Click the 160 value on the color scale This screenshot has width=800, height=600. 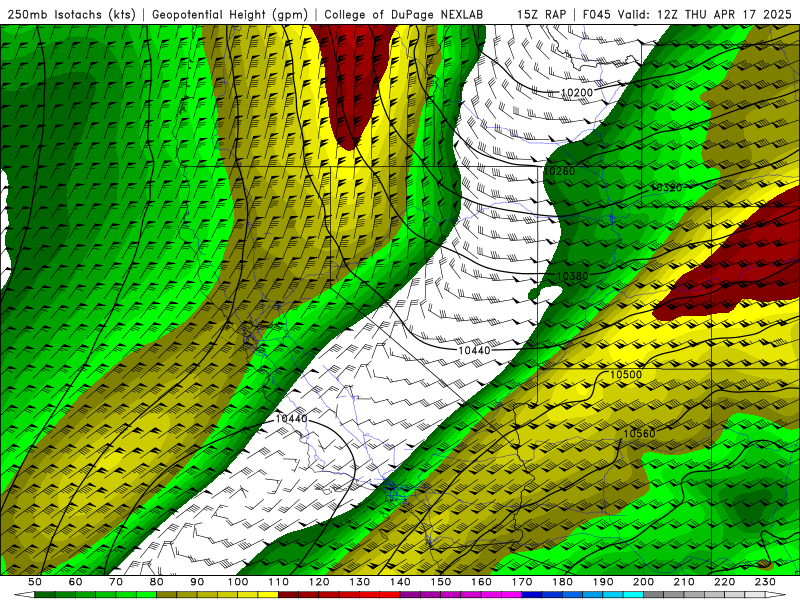481,582
